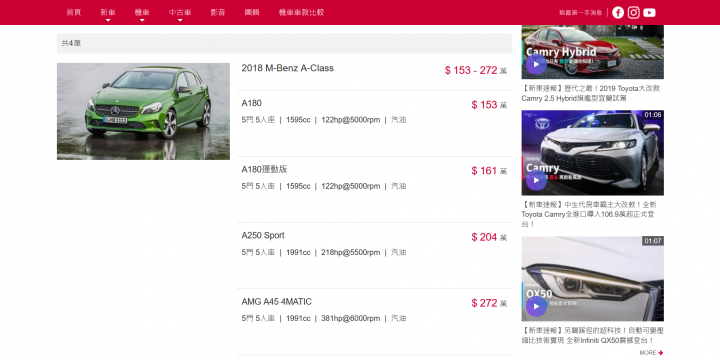Play the Camry Hybrid video
This screenshot has height=360, width=720.
536,64
